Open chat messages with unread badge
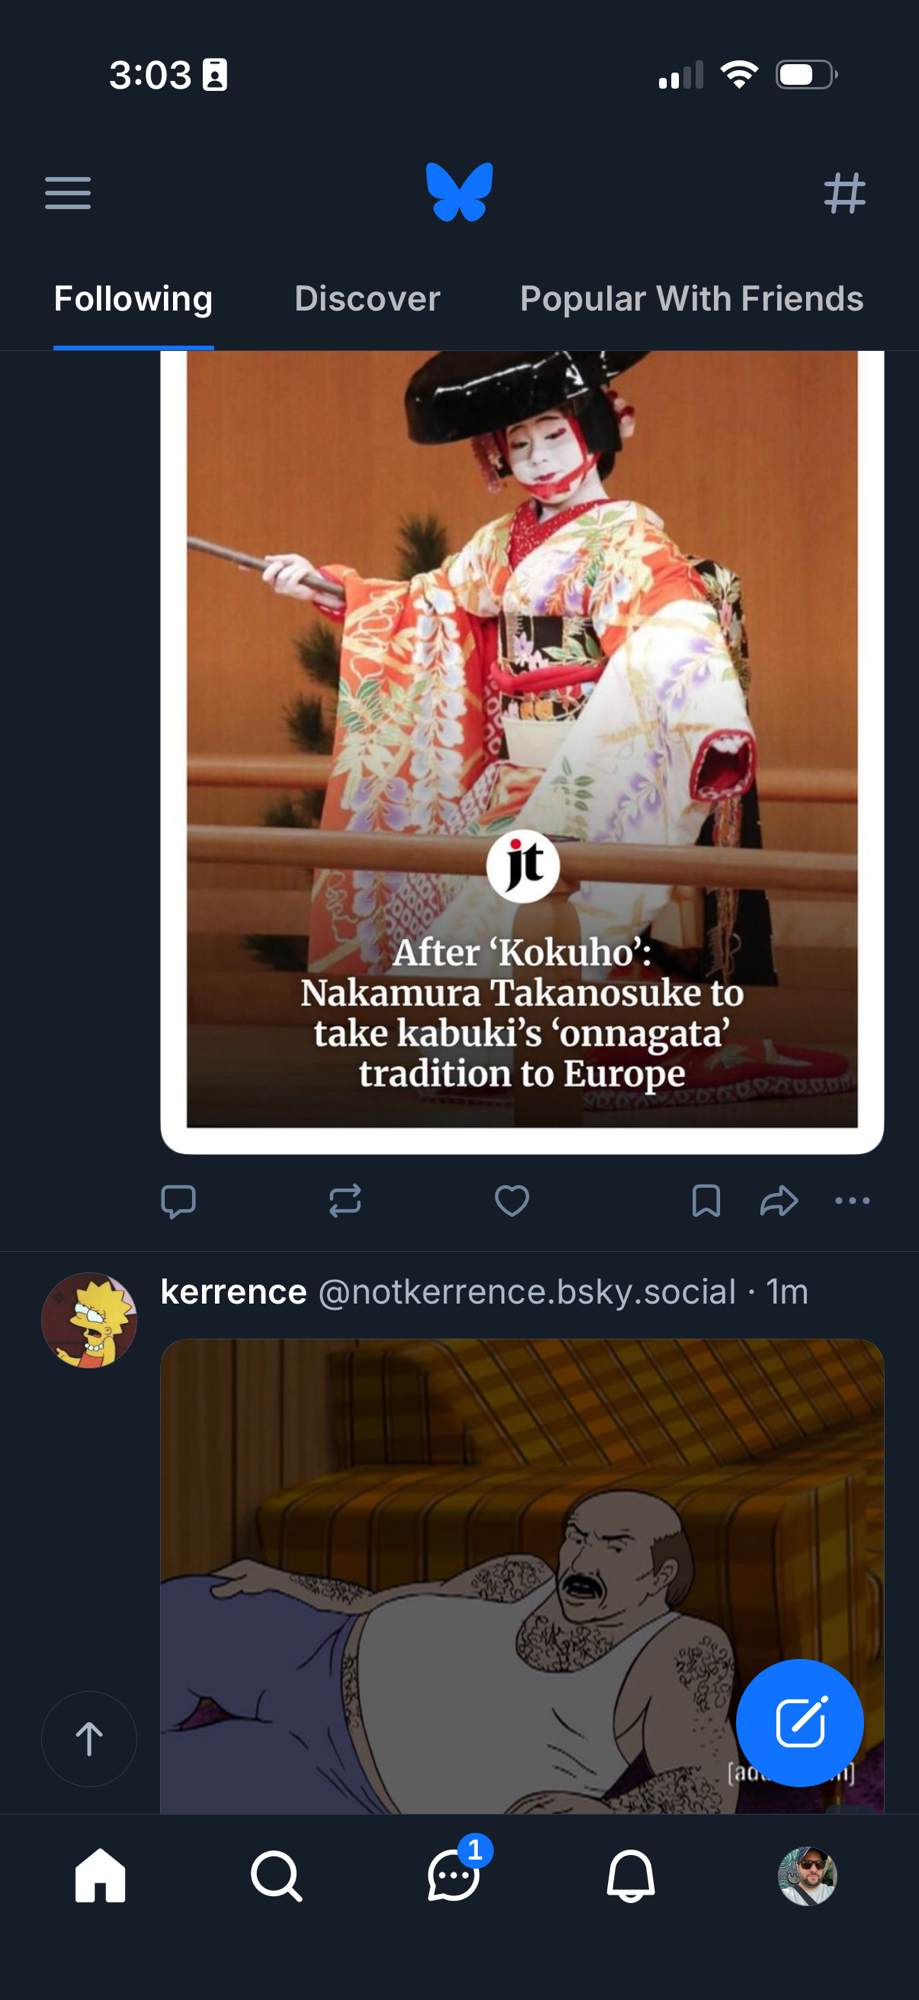919x2000 pixels. 454,1876
